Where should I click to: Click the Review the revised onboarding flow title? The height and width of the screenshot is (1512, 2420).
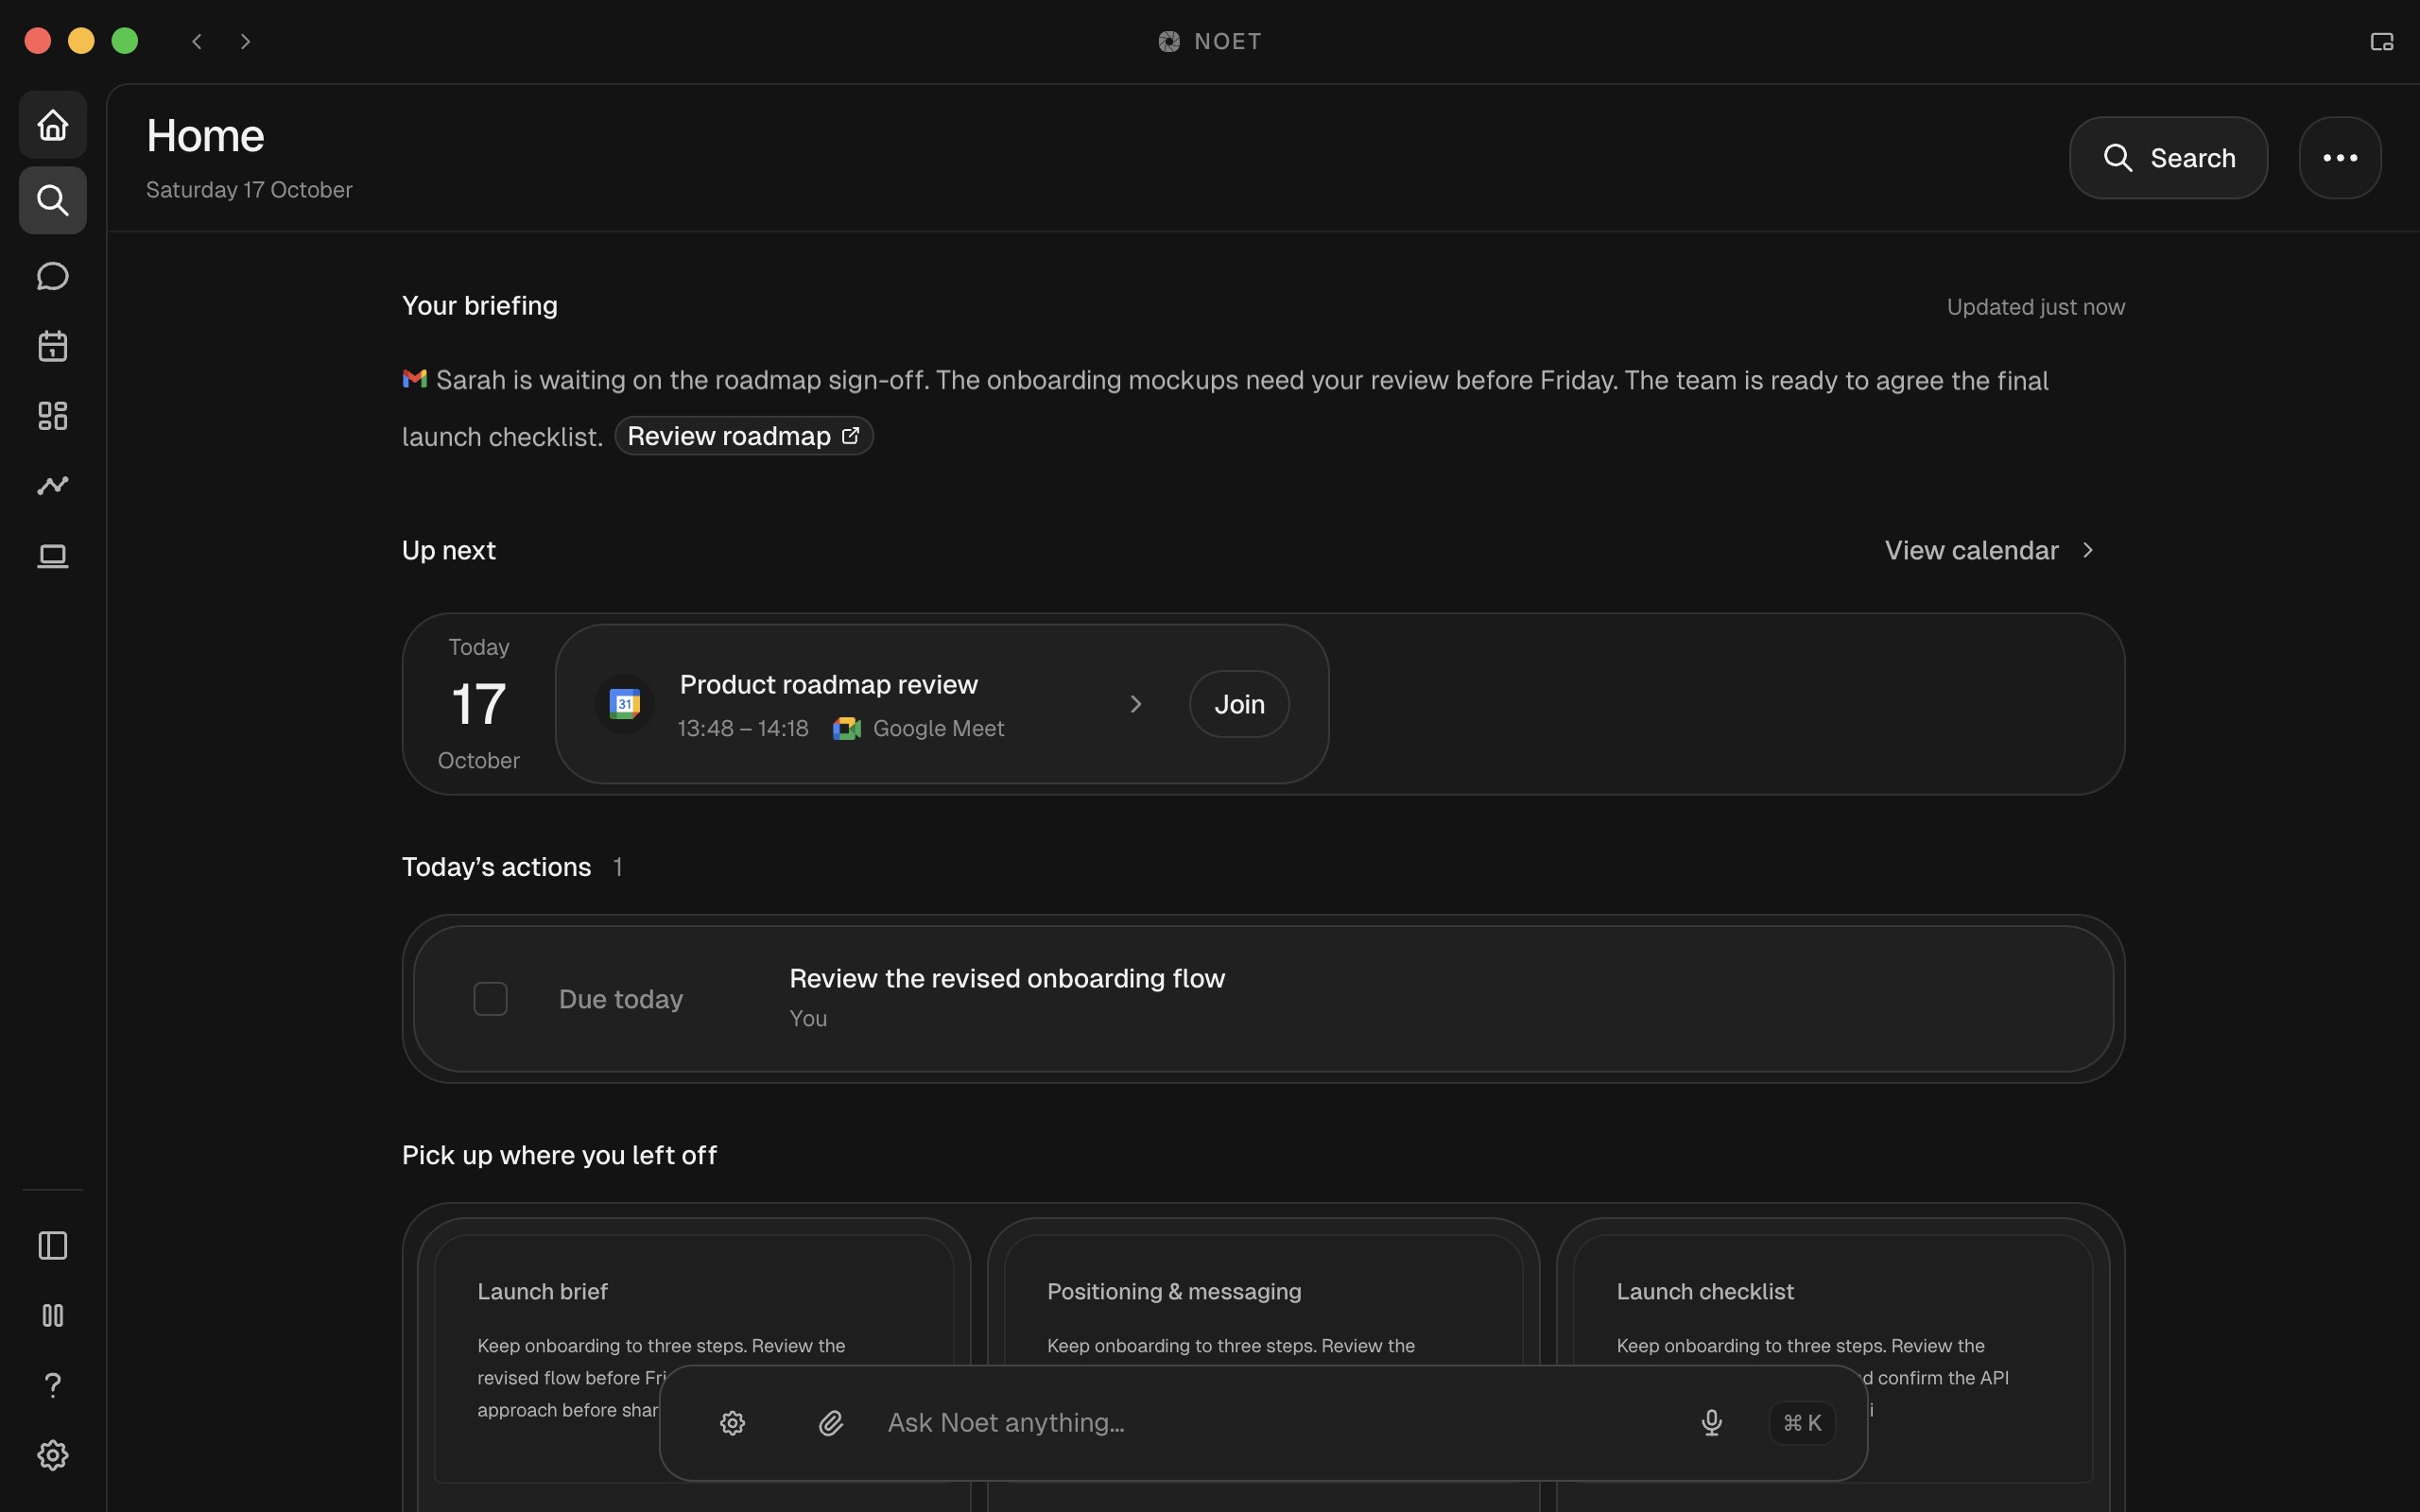(x=1007, y=978)
